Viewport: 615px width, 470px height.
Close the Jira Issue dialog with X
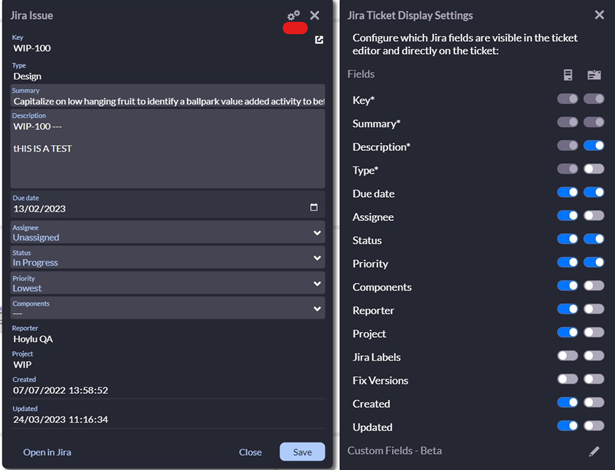point(315,15)
